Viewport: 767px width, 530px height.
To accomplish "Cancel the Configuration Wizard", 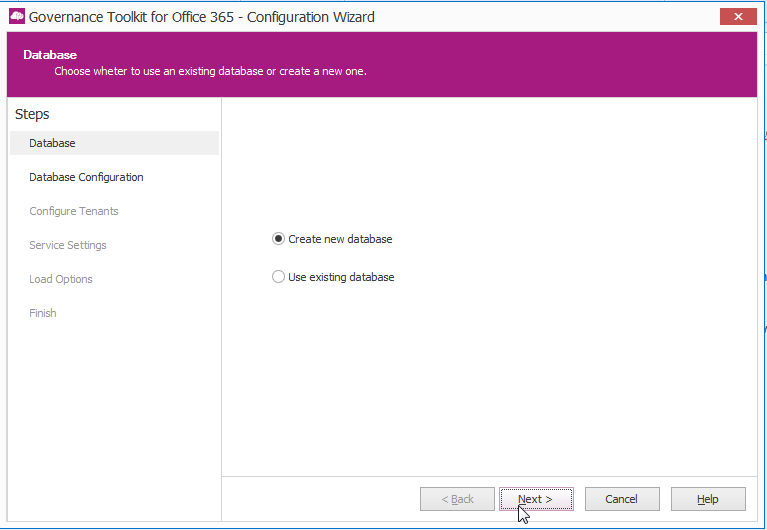I will (622, 499).
